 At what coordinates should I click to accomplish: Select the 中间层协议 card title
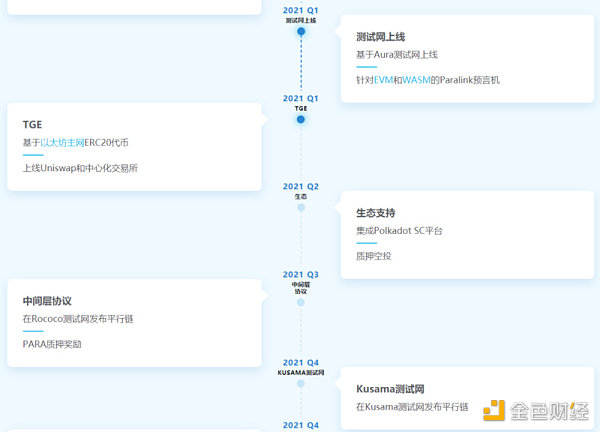point(47,301)
